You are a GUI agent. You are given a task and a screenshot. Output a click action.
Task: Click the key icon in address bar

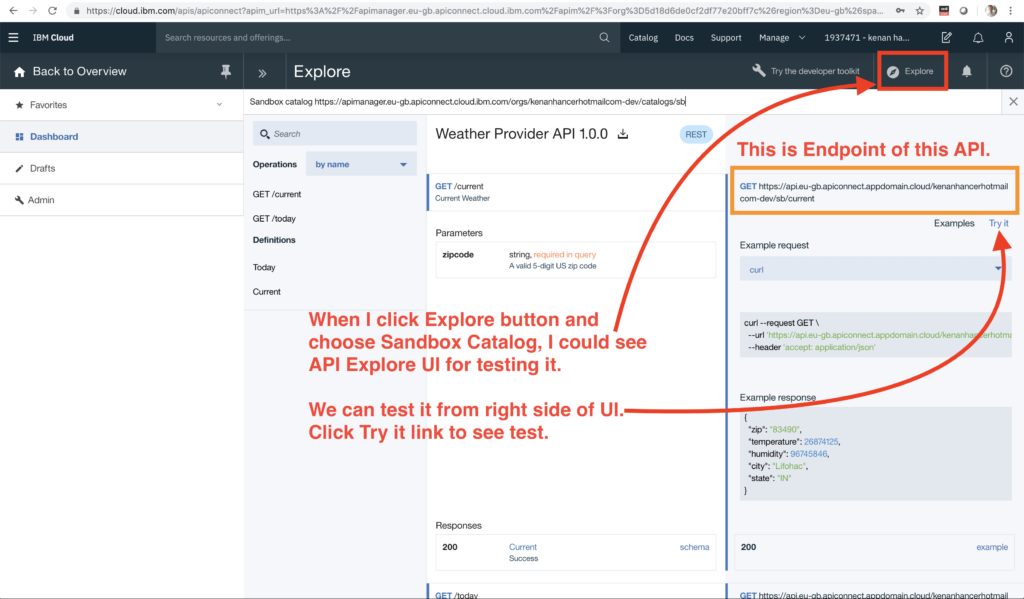click(x=900, y=10)
